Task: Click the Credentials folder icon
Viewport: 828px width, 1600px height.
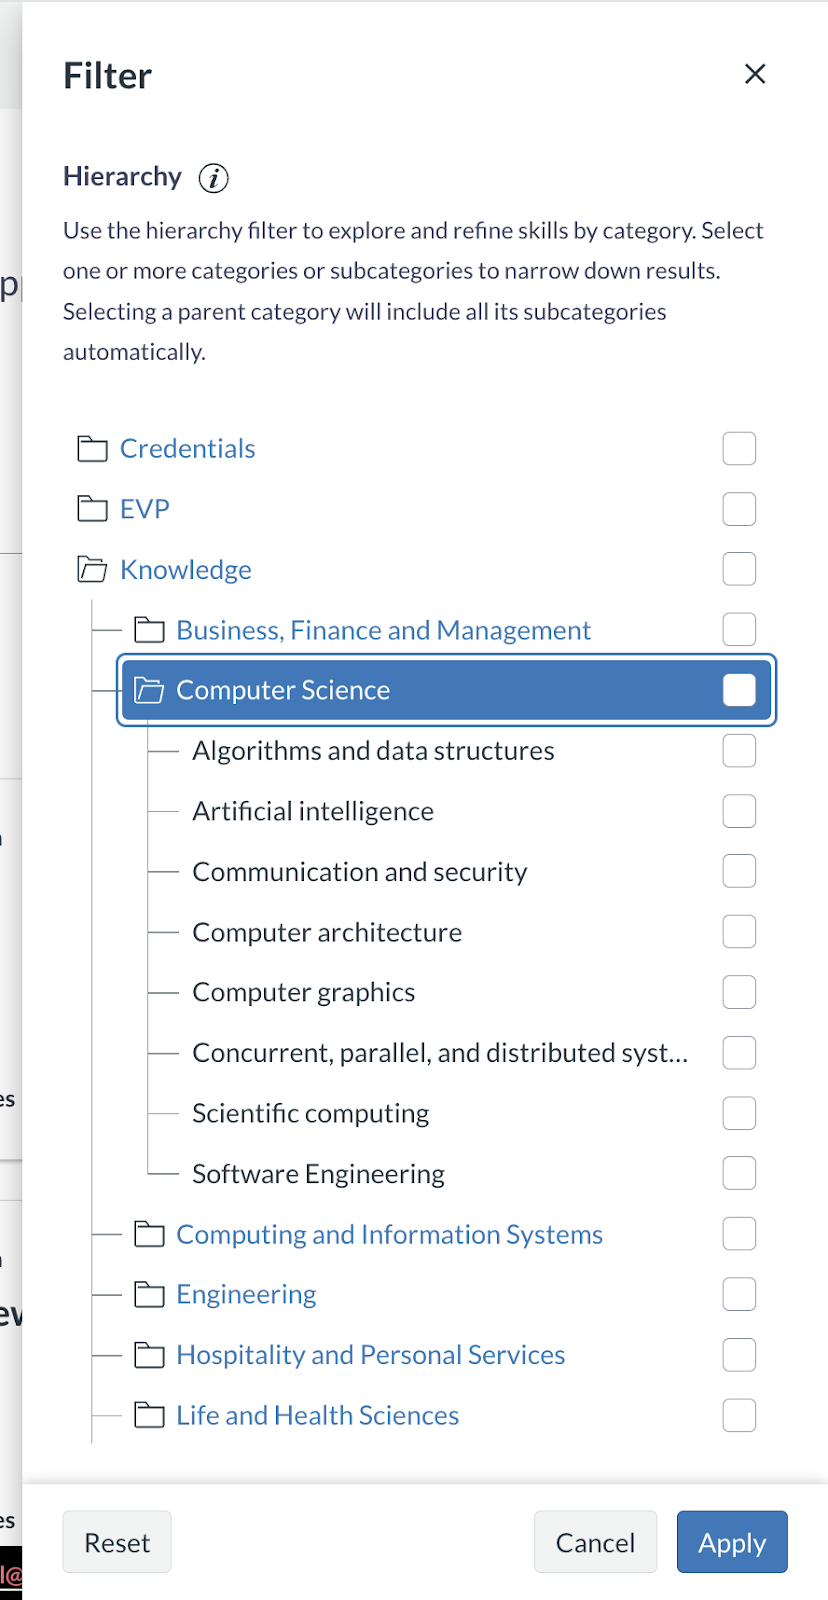Action: click(x=93, y=449)
